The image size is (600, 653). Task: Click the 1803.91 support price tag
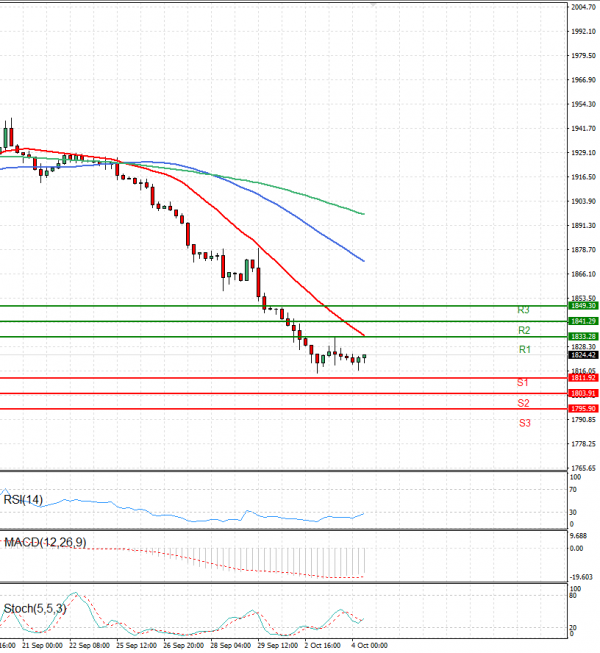click(583, 393)
